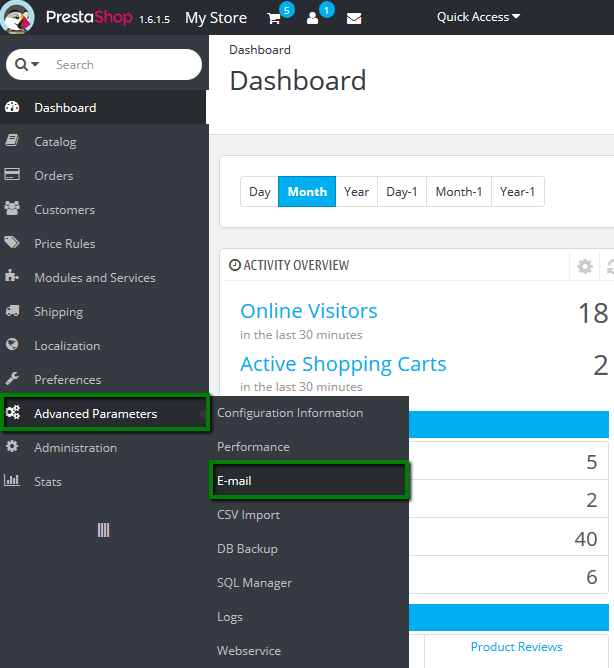
Task: Click the Stats bar chart icon
Action: 12,480
